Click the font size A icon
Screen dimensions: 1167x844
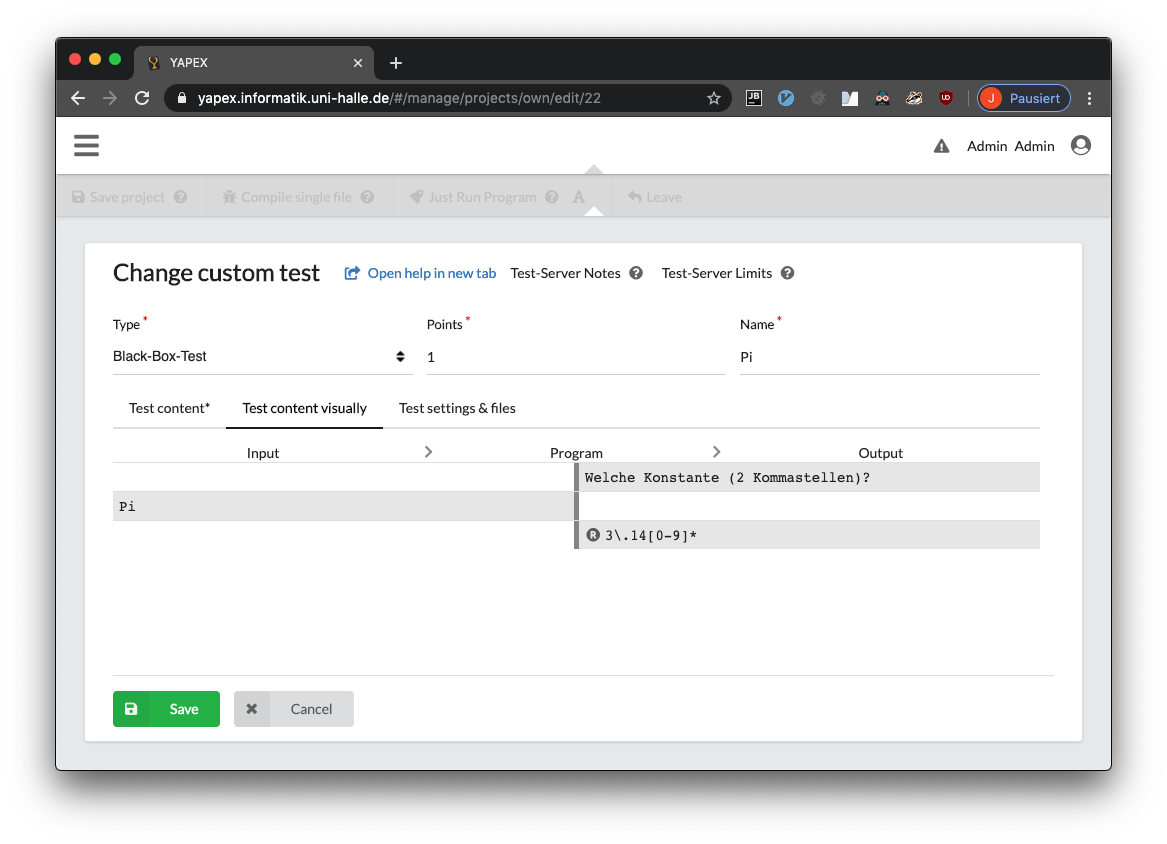pos(579,197)
